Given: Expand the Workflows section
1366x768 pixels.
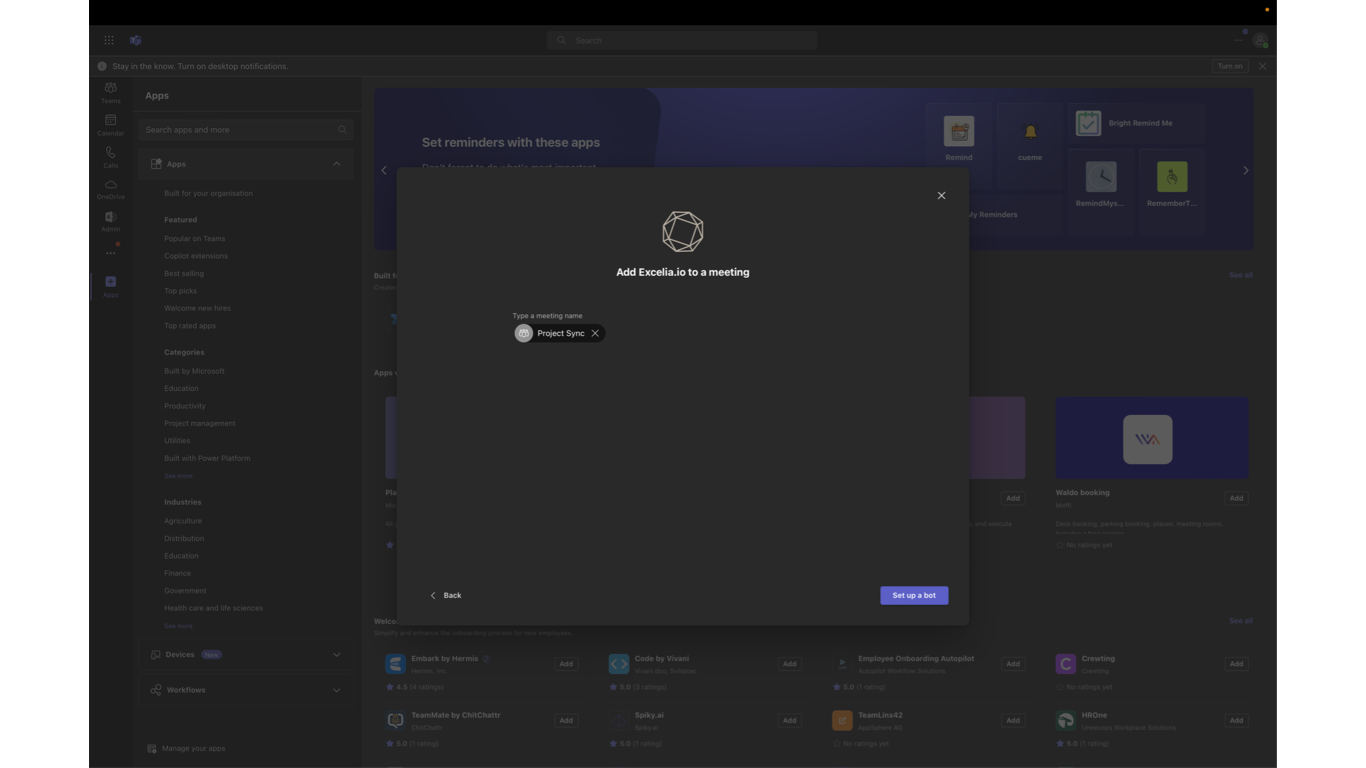Looking at the screenshot, I should (x=336, y=690).
